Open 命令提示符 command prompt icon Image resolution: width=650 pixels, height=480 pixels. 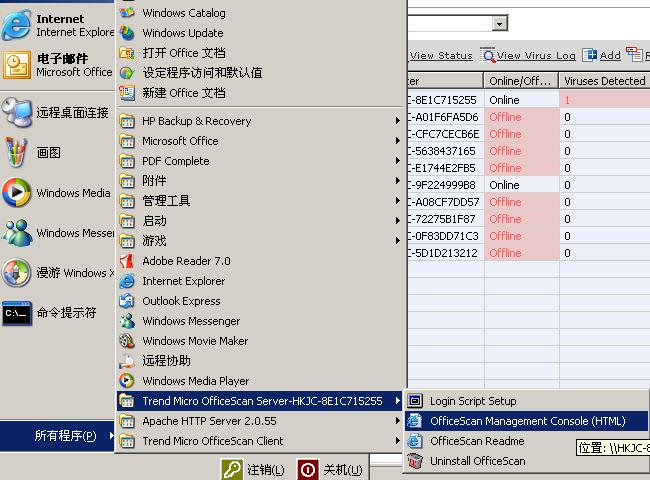pyautogui.click(x=17, y=313)
